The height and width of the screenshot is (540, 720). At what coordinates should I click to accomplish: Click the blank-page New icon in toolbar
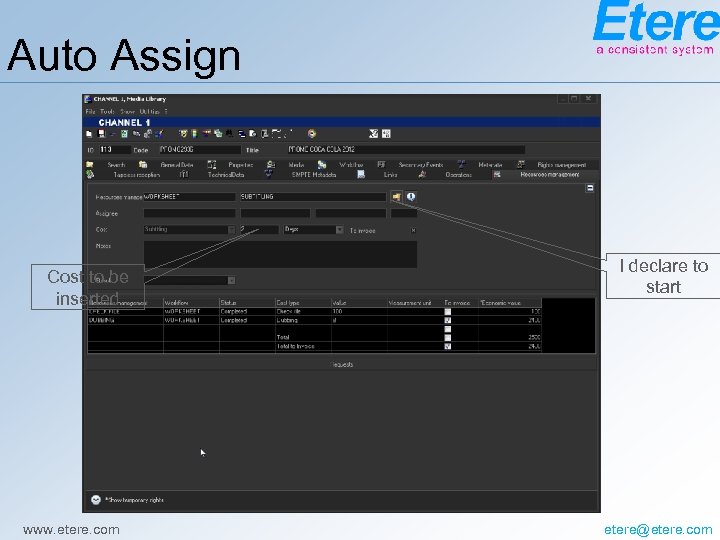coord(89,134)
